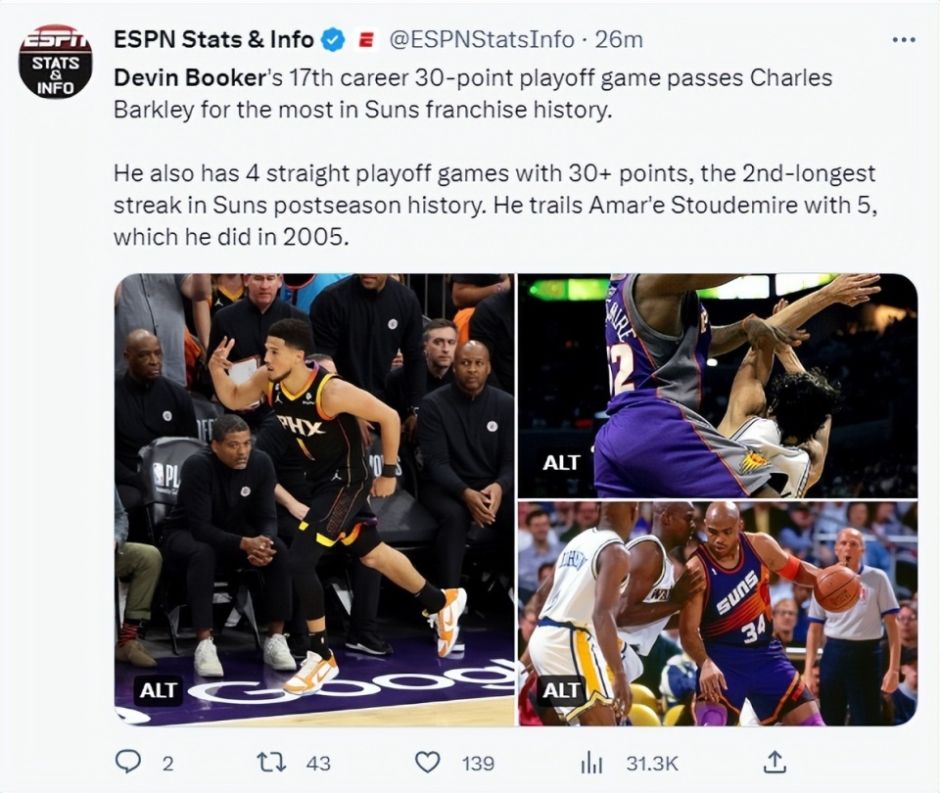The width and height of the screenshot is (940, 793).
Task: Click the share upload icon
Action: click(774, 763)
